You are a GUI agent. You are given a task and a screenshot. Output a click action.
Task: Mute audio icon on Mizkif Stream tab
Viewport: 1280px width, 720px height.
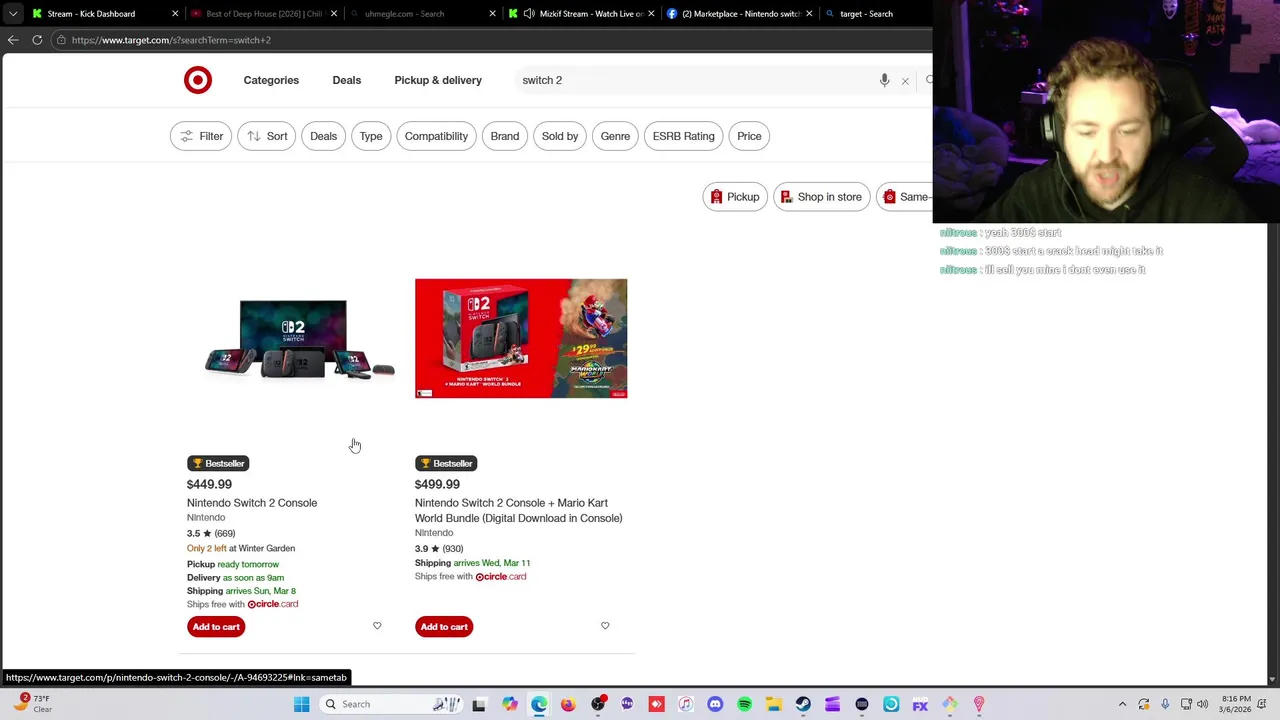click(528, 14)
